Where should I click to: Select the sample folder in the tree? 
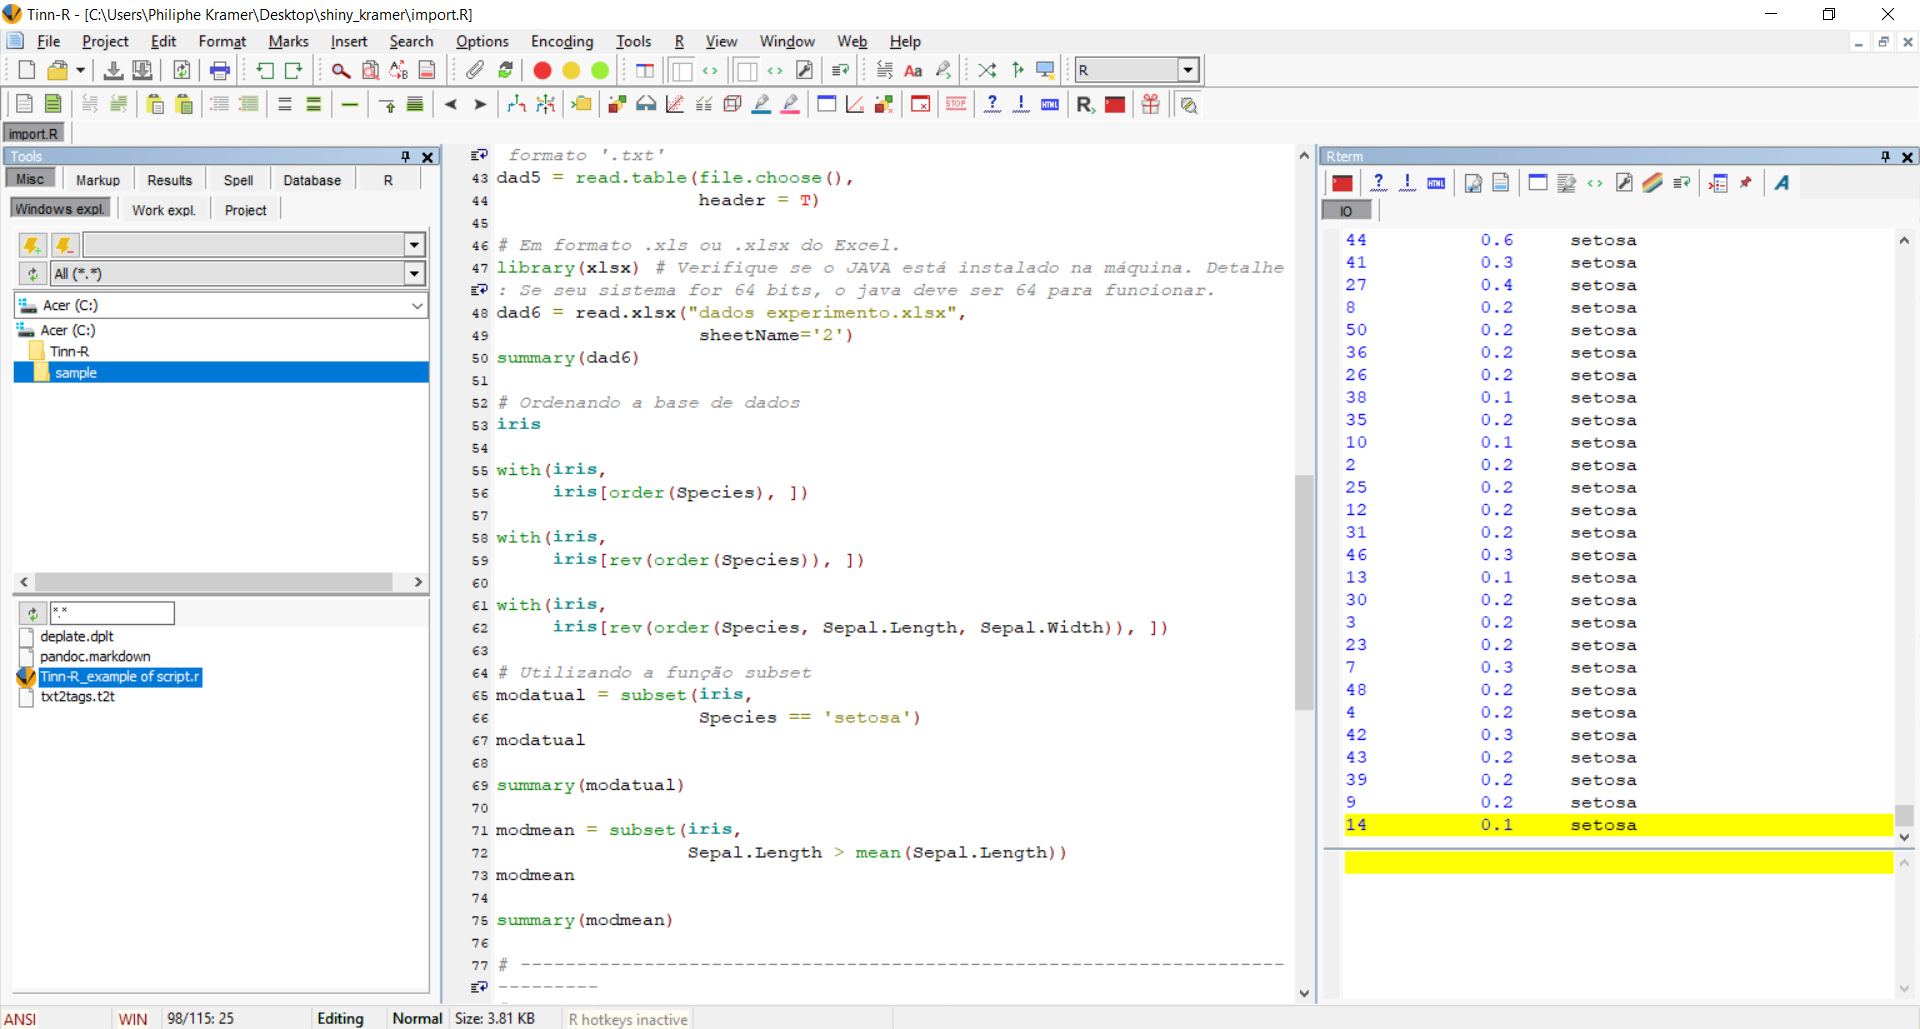click(x=76, y=372)
